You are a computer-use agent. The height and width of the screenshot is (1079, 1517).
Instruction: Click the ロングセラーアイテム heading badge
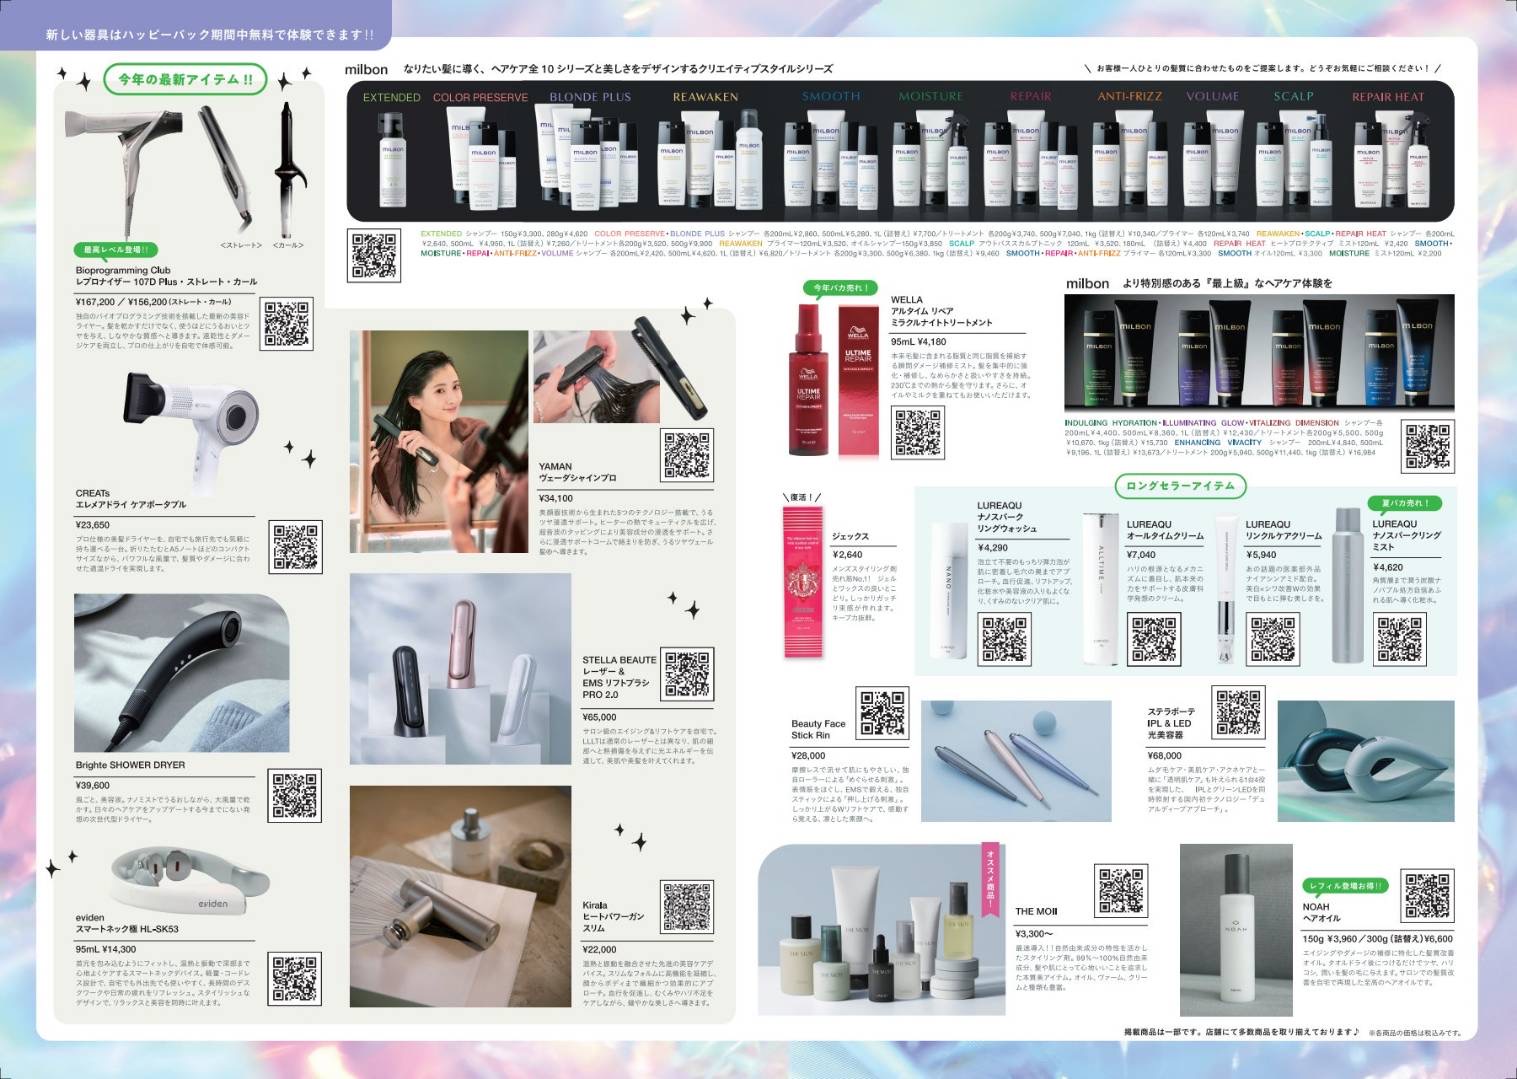pos(1180,486)
